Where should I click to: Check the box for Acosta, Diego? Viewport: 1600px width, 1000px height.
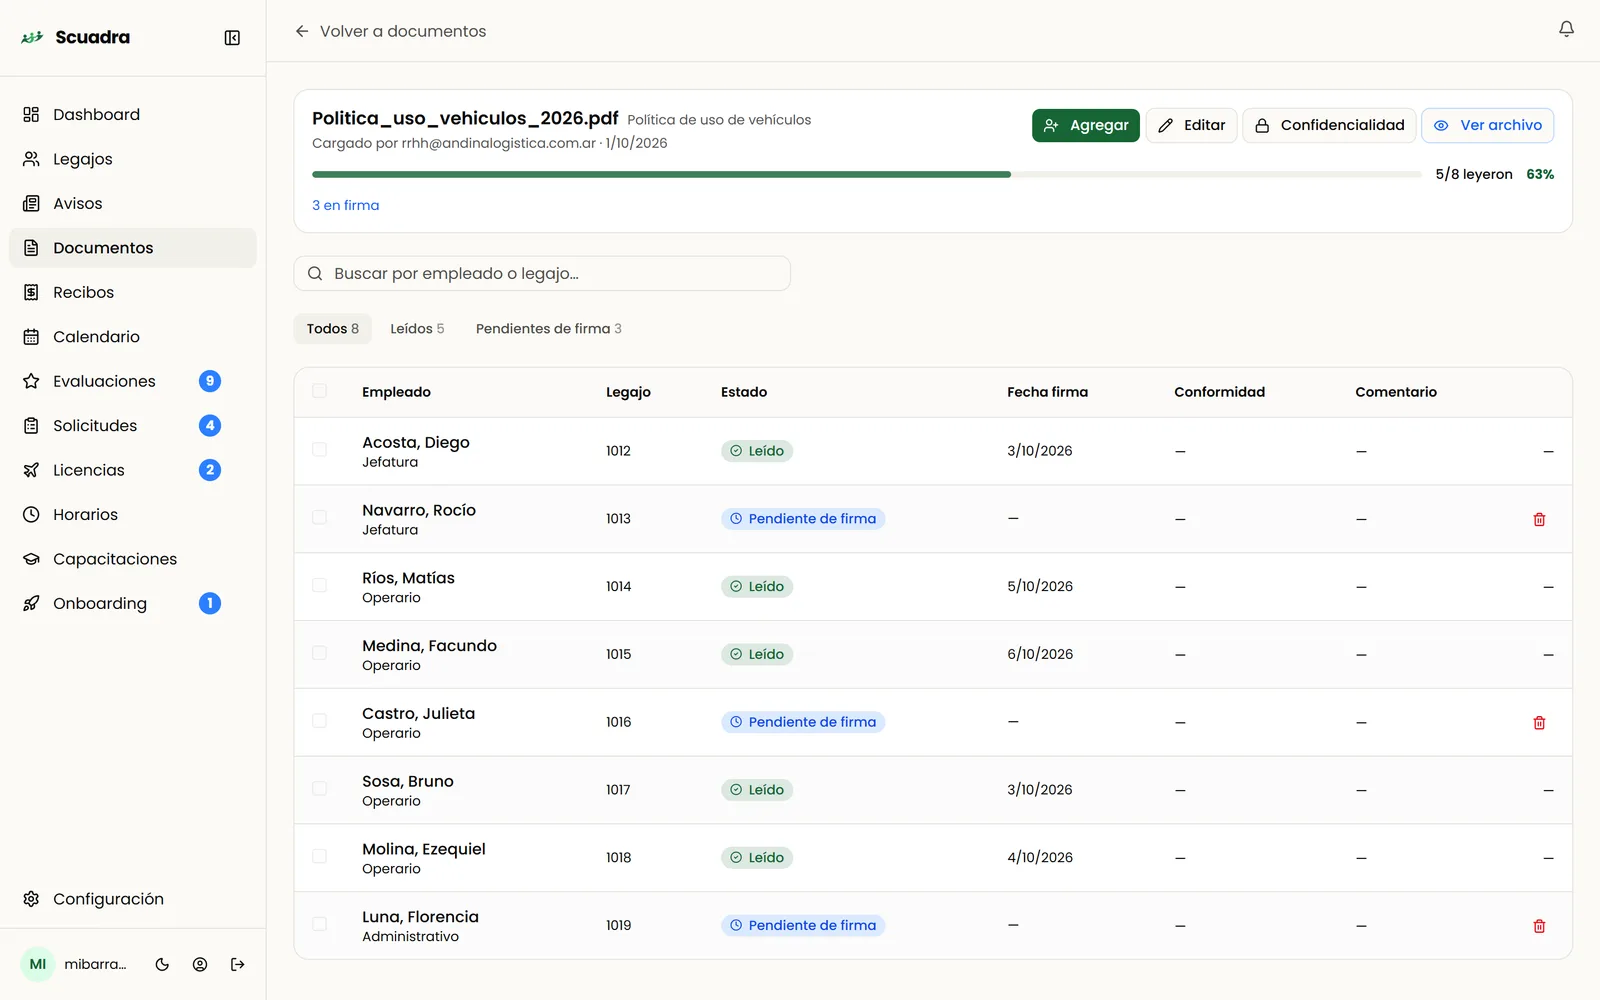[319, 450]
